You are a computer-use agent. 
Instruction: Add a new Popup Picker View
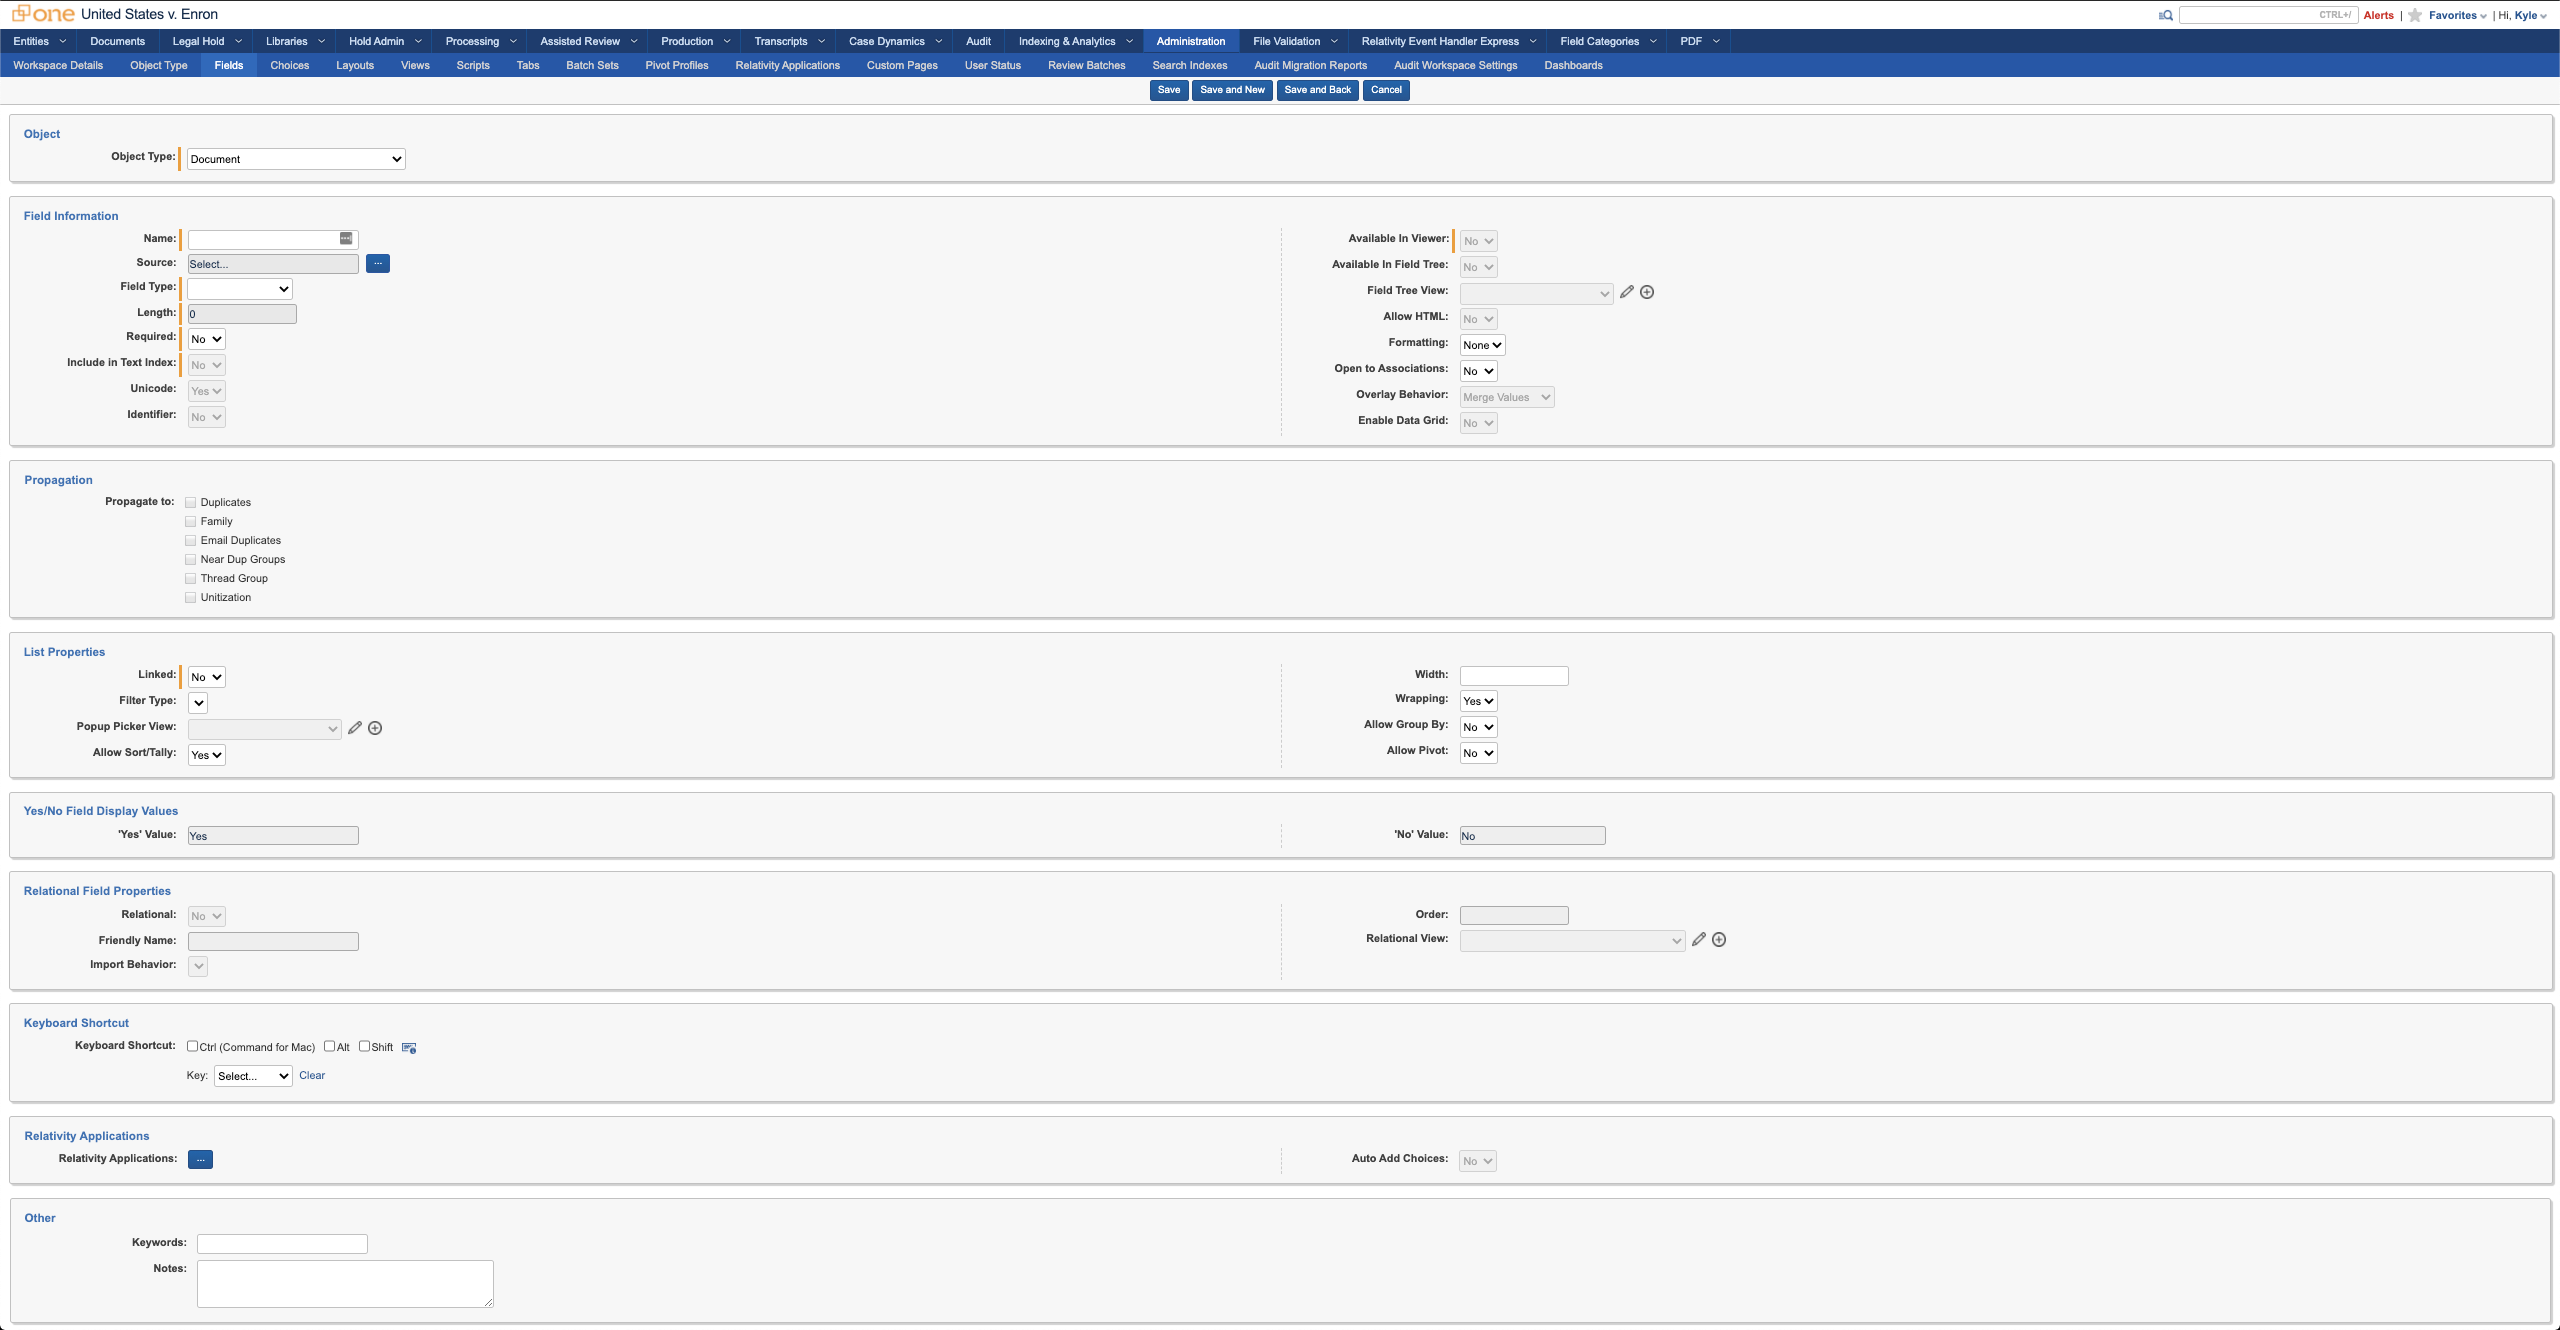pos(375,728)
